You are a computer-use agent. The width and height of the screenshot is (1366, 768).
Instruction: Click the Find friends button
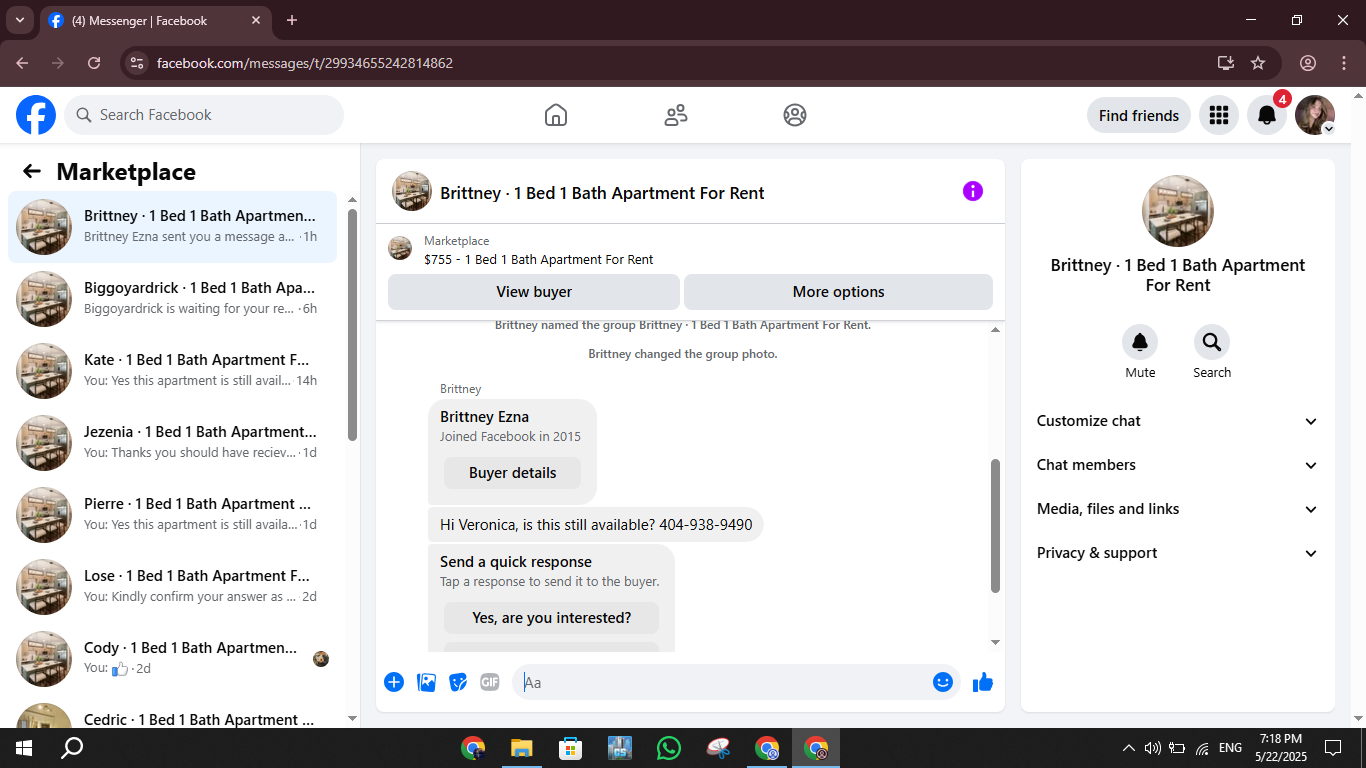[x=1139, y=115]
